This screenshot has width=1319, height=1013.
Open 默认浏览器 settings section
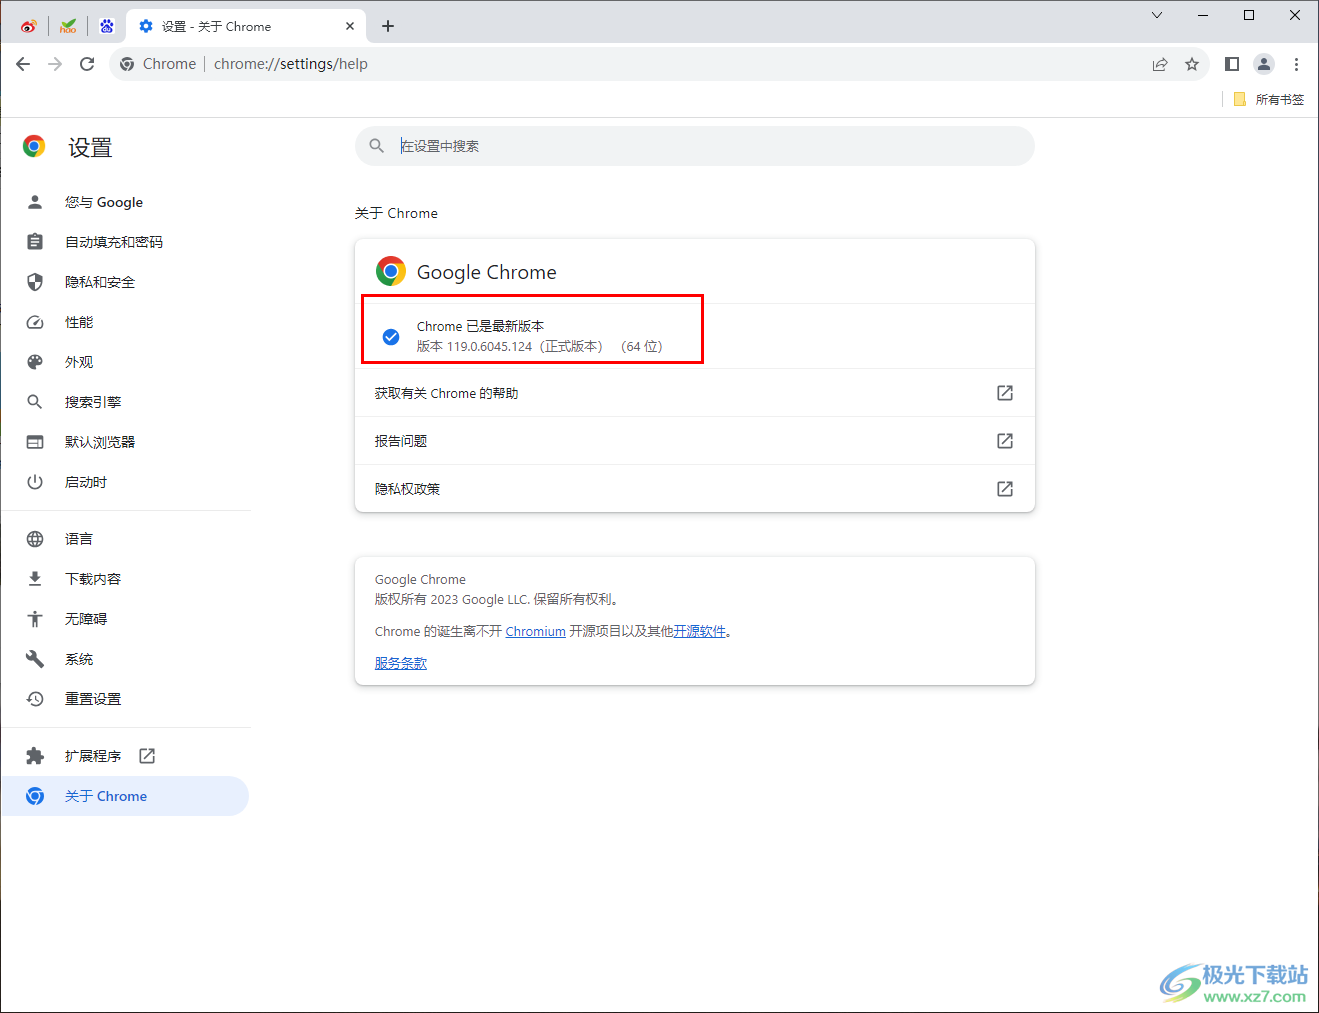coord(125,442)
